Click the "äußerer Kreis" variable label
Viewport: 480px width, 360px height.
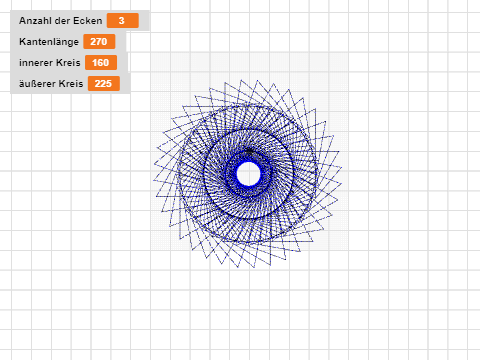point(51,84)
